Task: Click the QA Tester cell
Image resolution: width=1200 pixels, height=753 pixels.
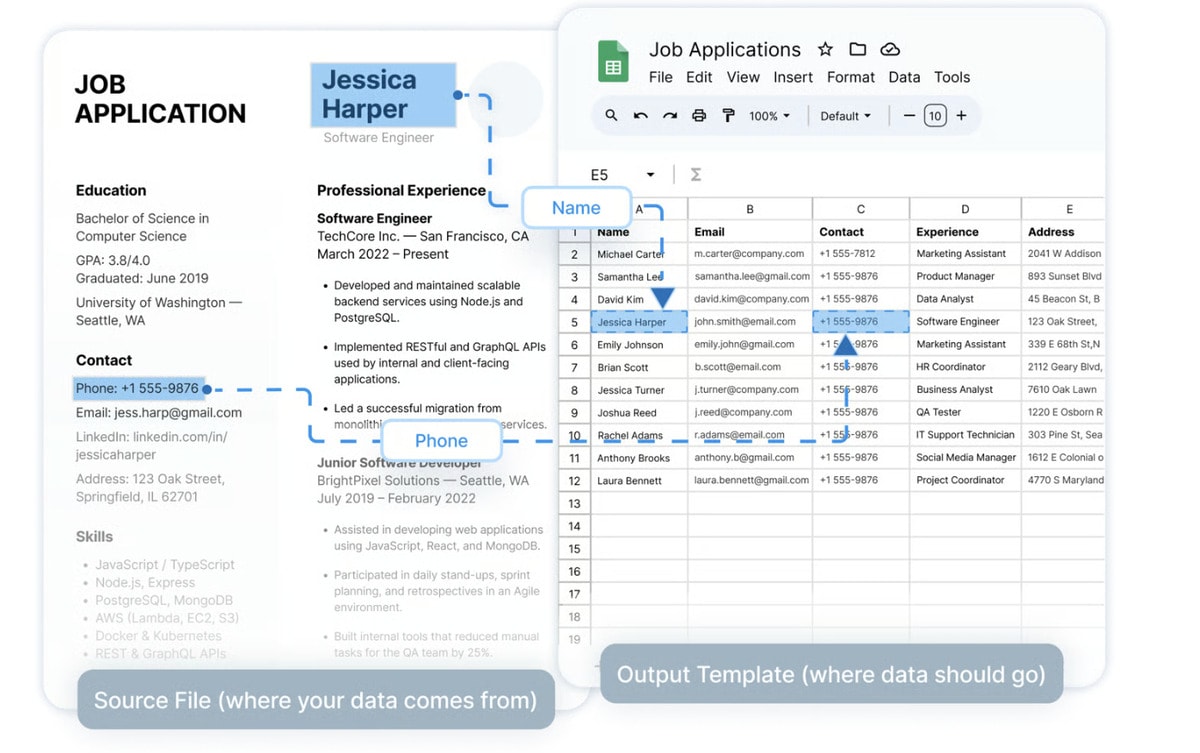Action: 965,412
